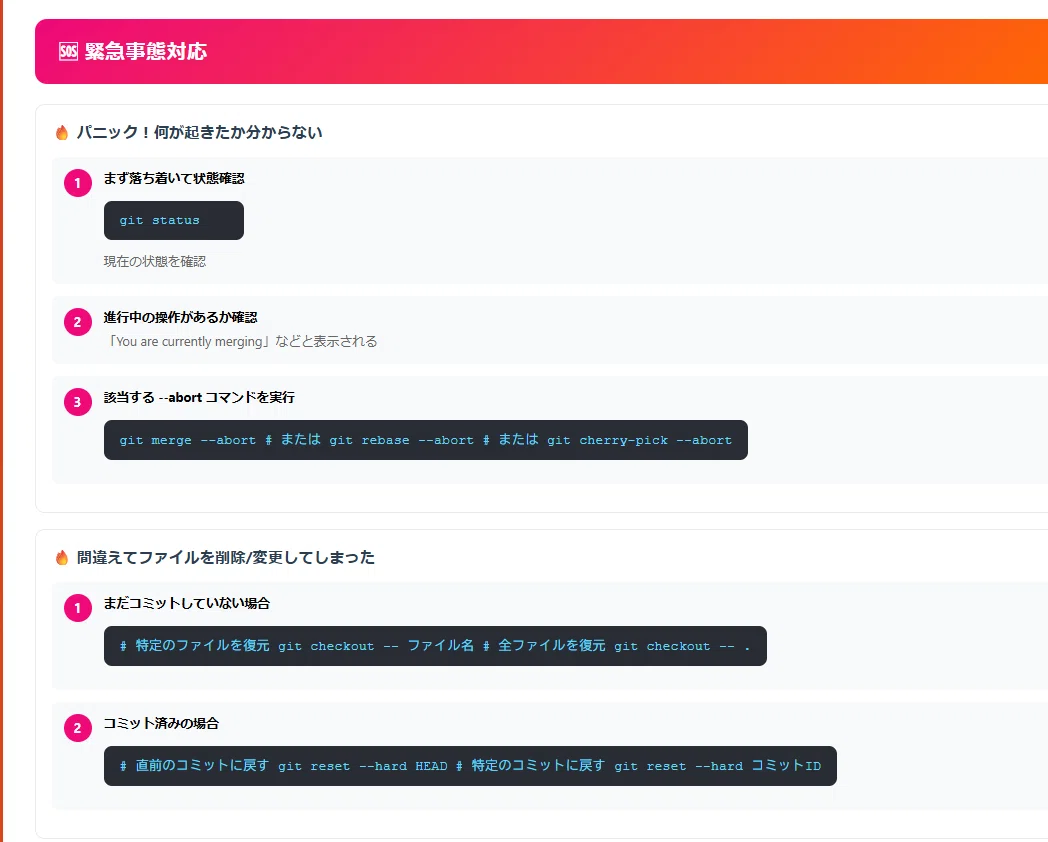
Task: Click fire icon beside パニック heading
Action: [62, 132]
